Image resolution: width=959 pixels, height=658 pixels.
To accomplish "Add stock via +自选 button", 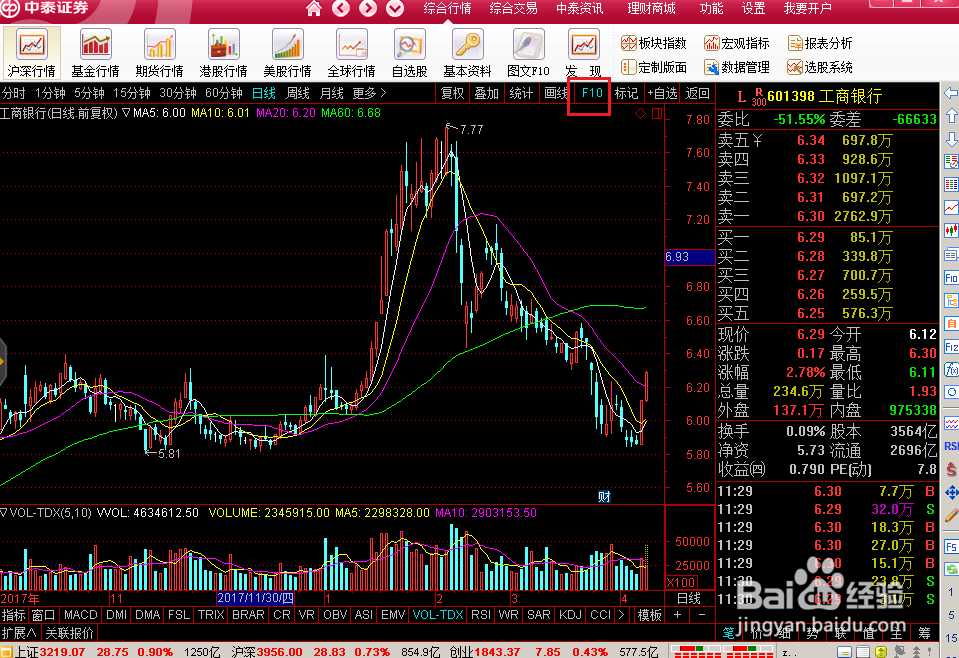I will [662, 94].
